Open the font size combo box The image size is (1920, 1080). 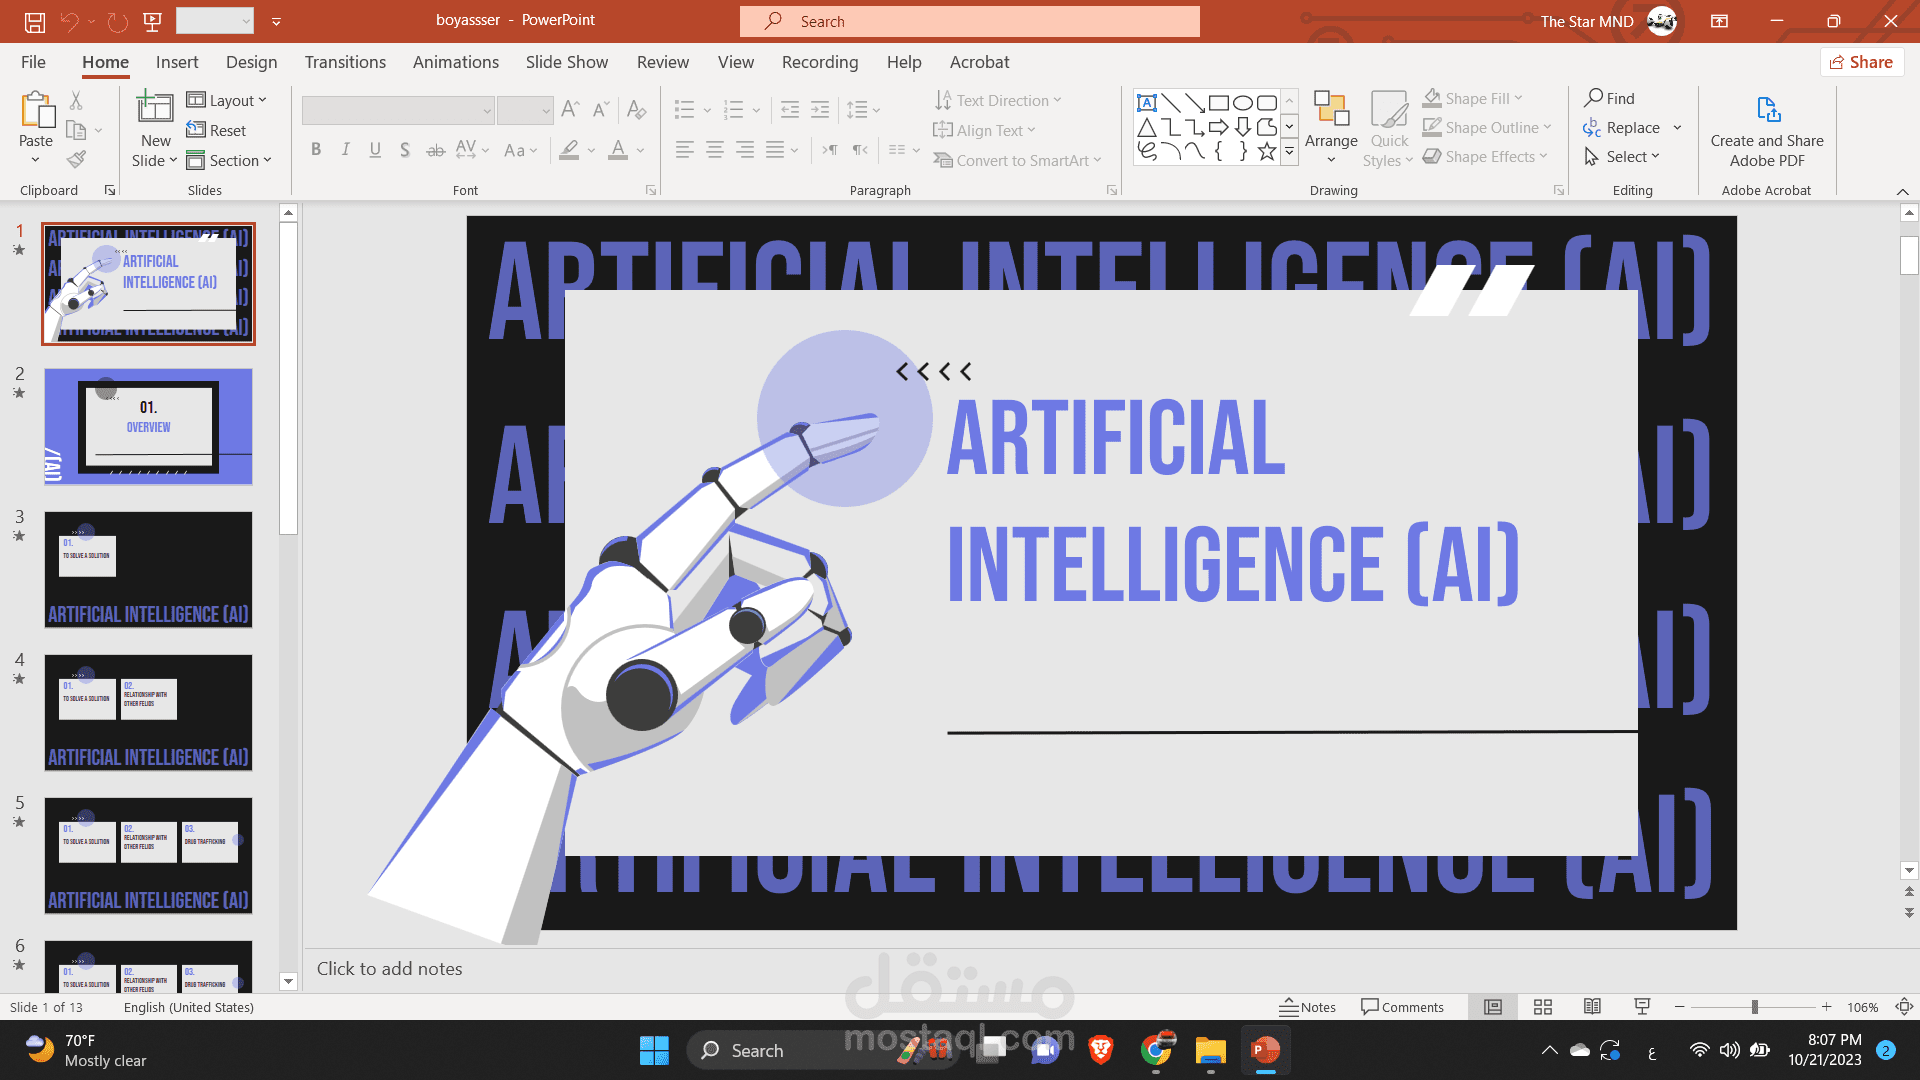(525, 110)
